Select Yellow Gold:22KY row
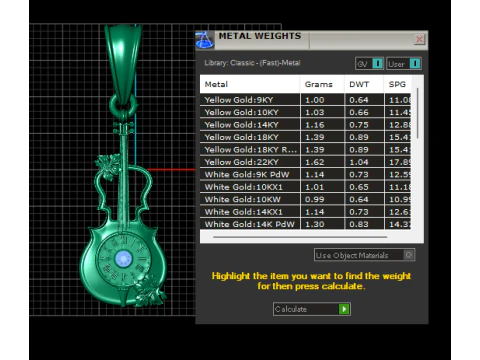Screen dimensions: 480x360 pyautogui.click(x=305, y=162)
